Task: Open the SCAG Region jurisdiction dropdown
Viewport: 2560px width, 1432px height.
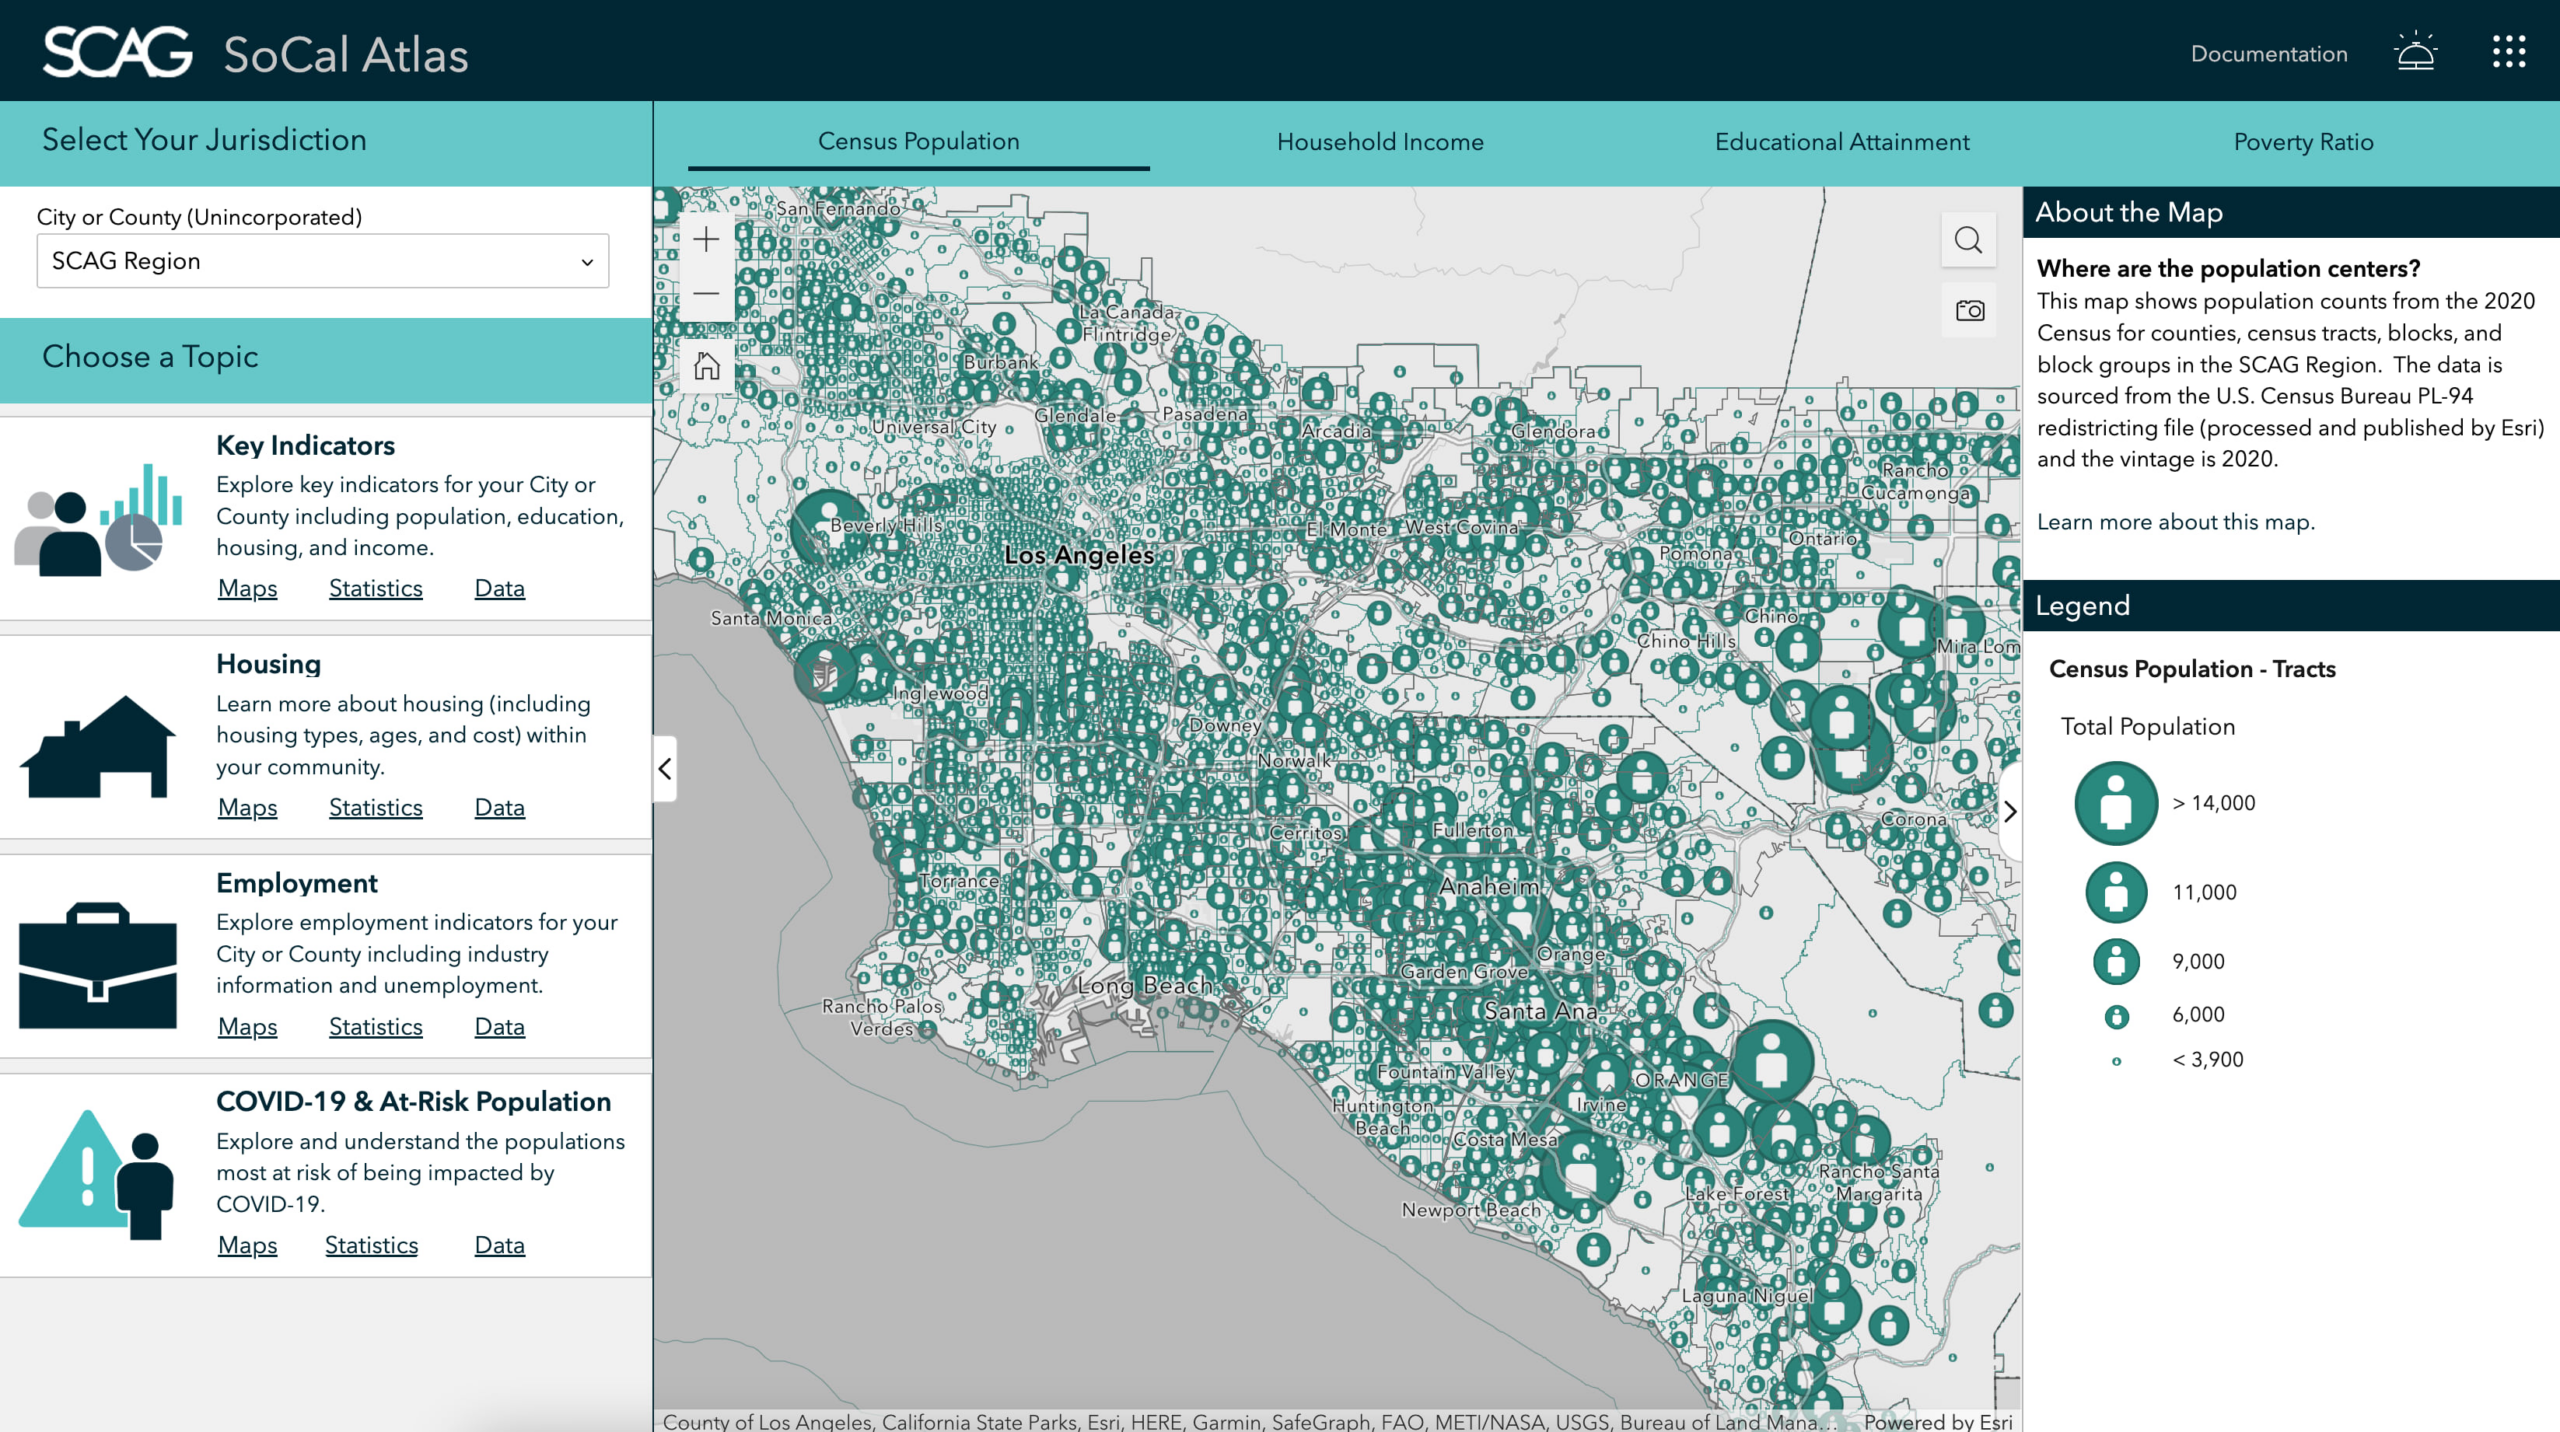Action: coord(322,261)
